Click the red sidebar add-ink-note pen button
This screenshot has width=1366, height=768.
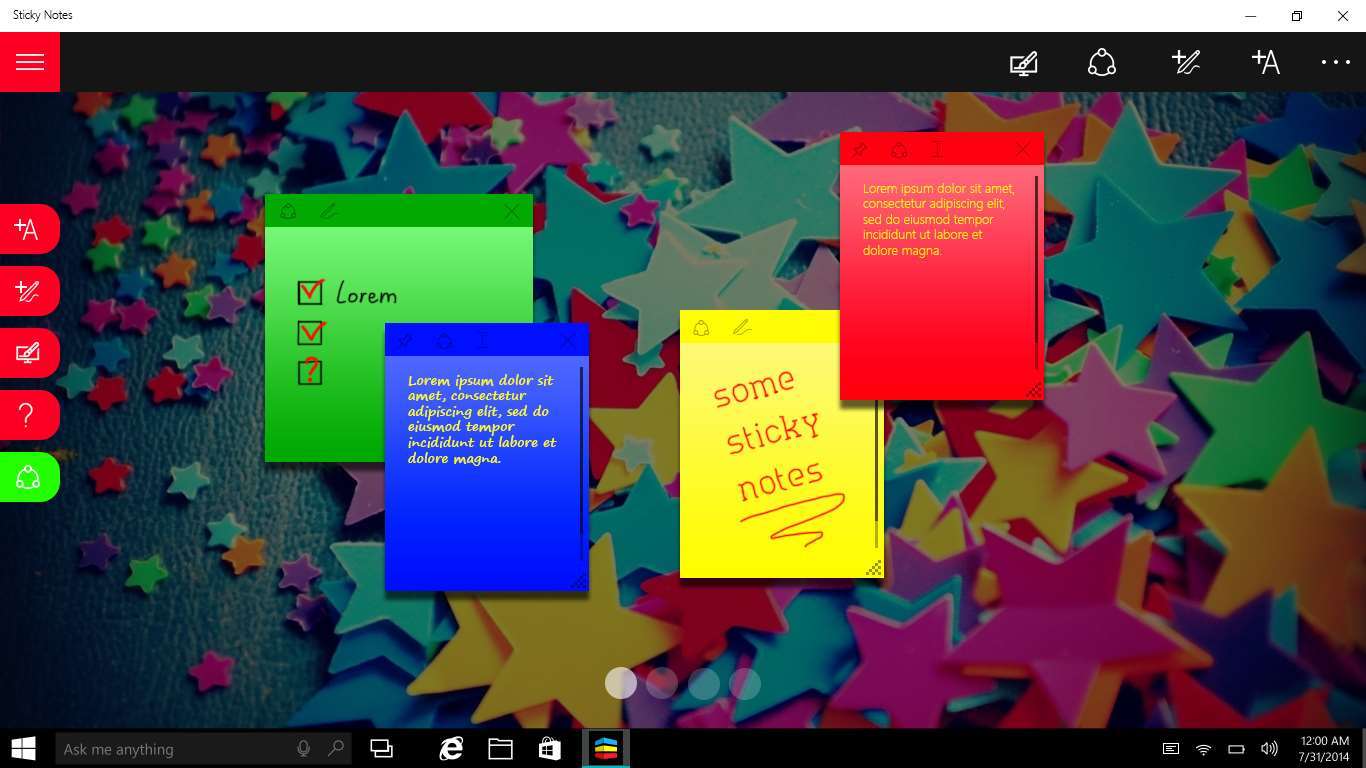28,292
